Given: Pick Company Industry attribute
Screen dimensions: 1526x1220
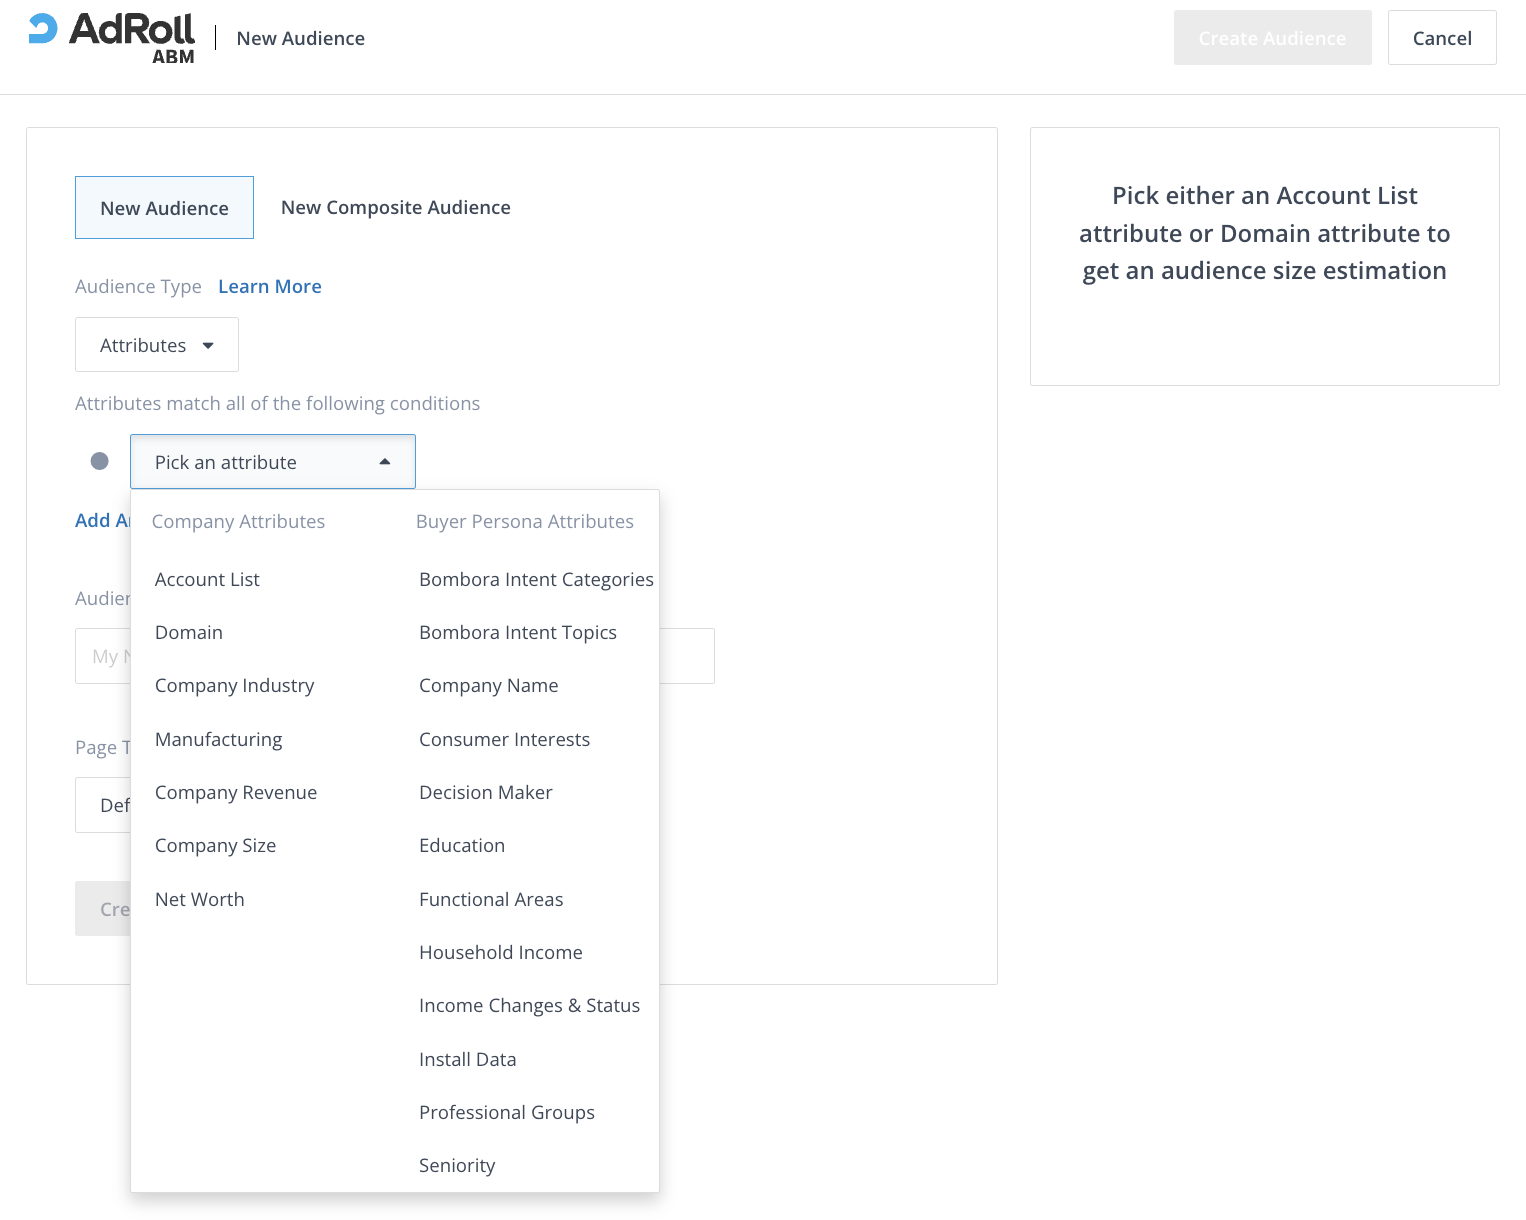Looking at the screenshot, I should 234,686.
